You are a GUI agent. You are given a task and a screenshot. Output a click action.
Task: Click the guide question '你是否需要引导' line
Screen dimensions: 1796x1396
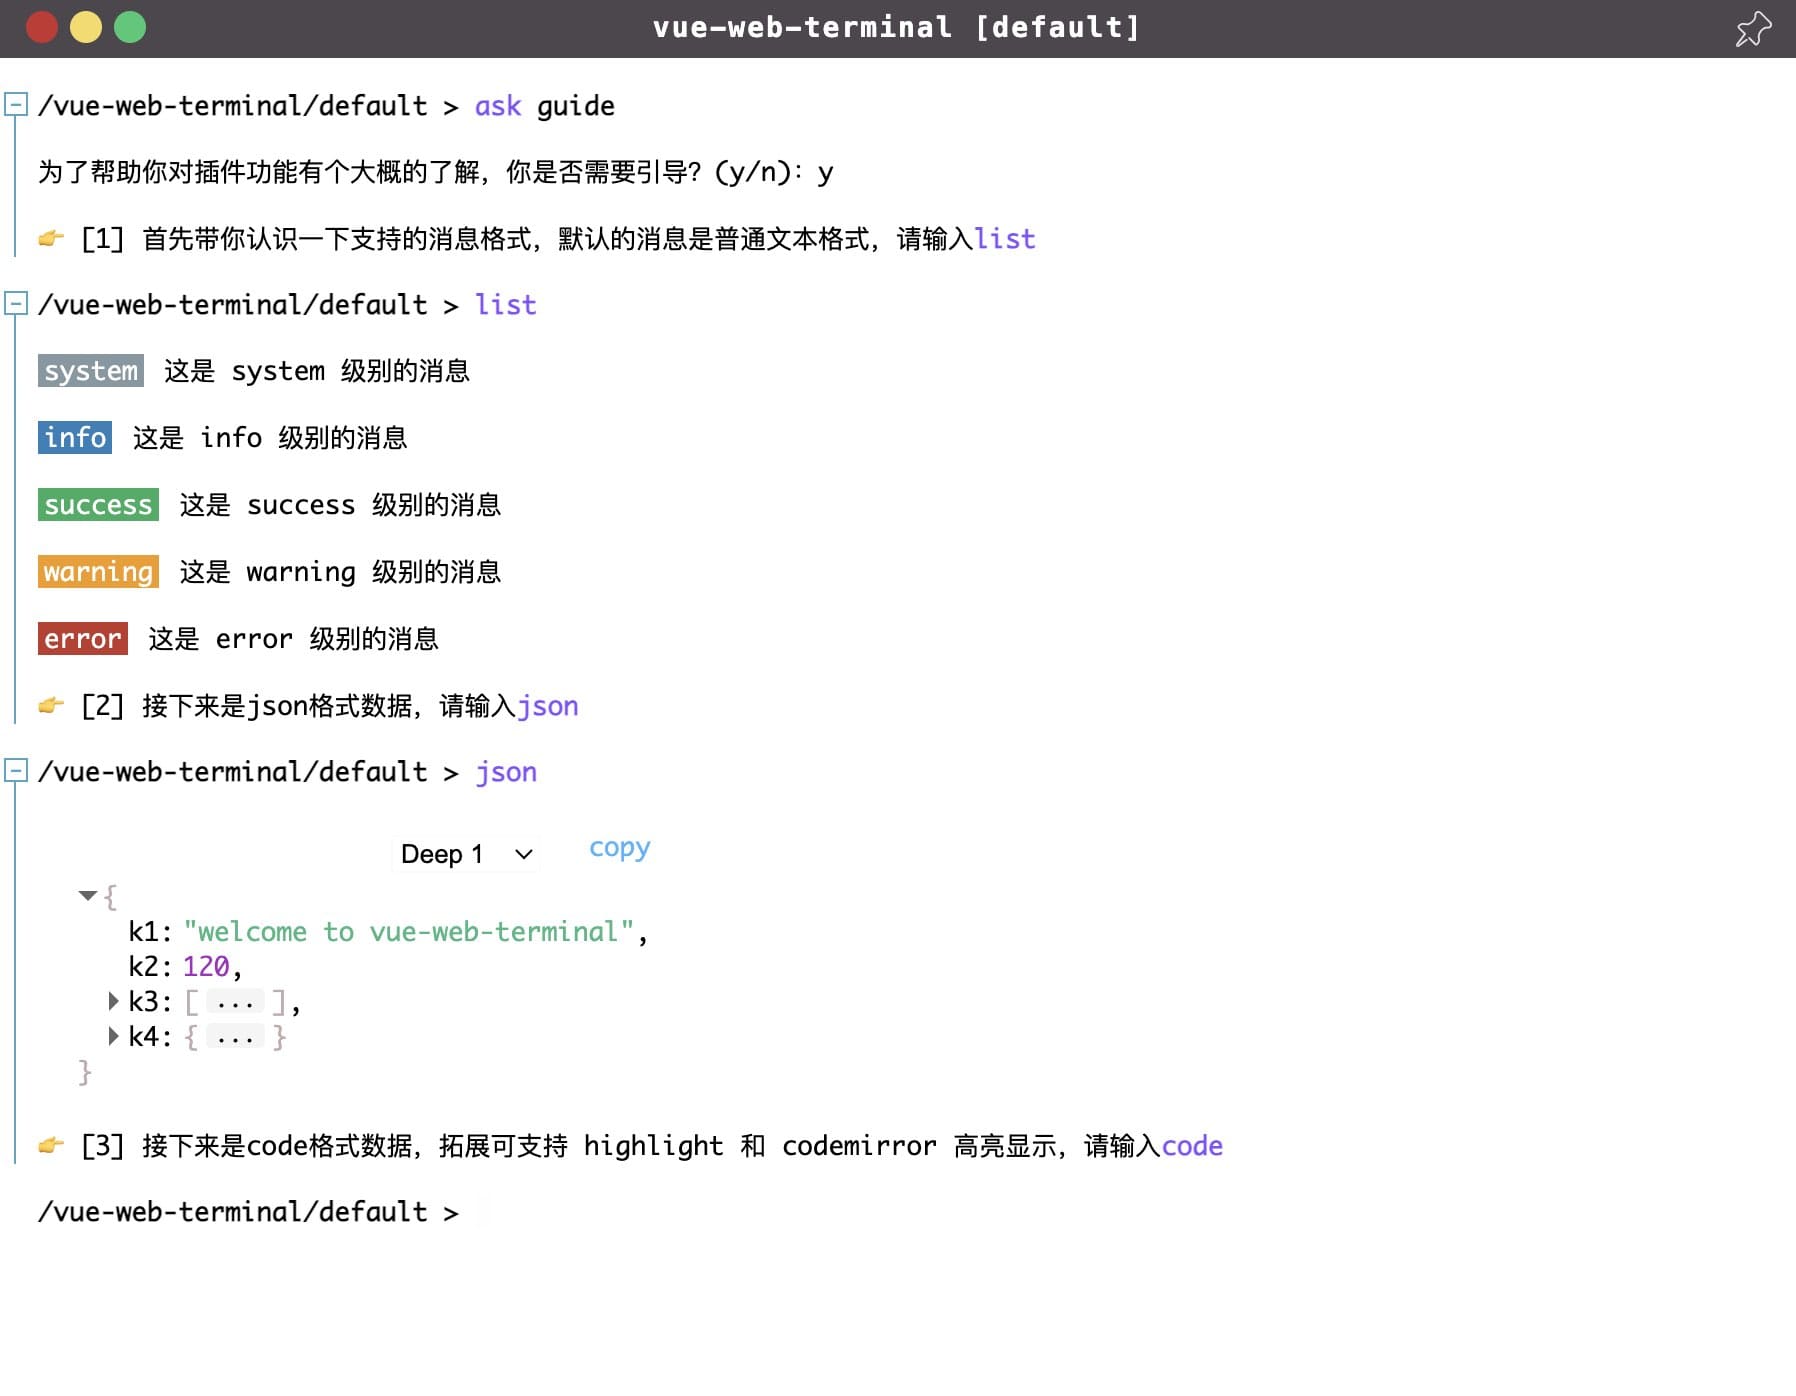pyautogui.click(x=435, y=172)
